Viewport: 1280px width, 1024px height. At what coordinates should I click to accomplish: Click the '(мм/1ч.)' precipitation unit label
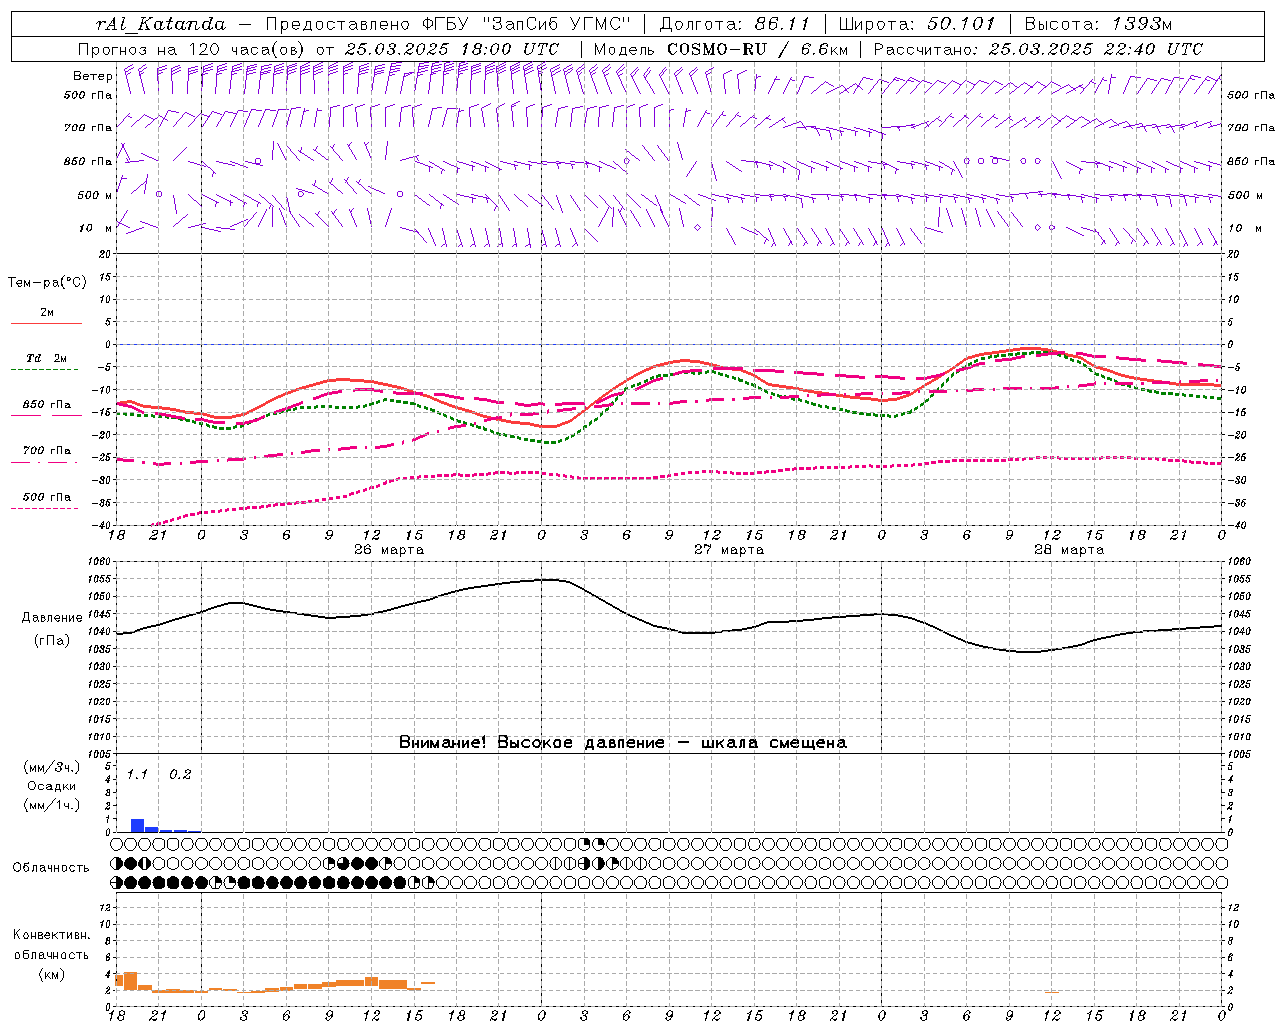(51, 804)
